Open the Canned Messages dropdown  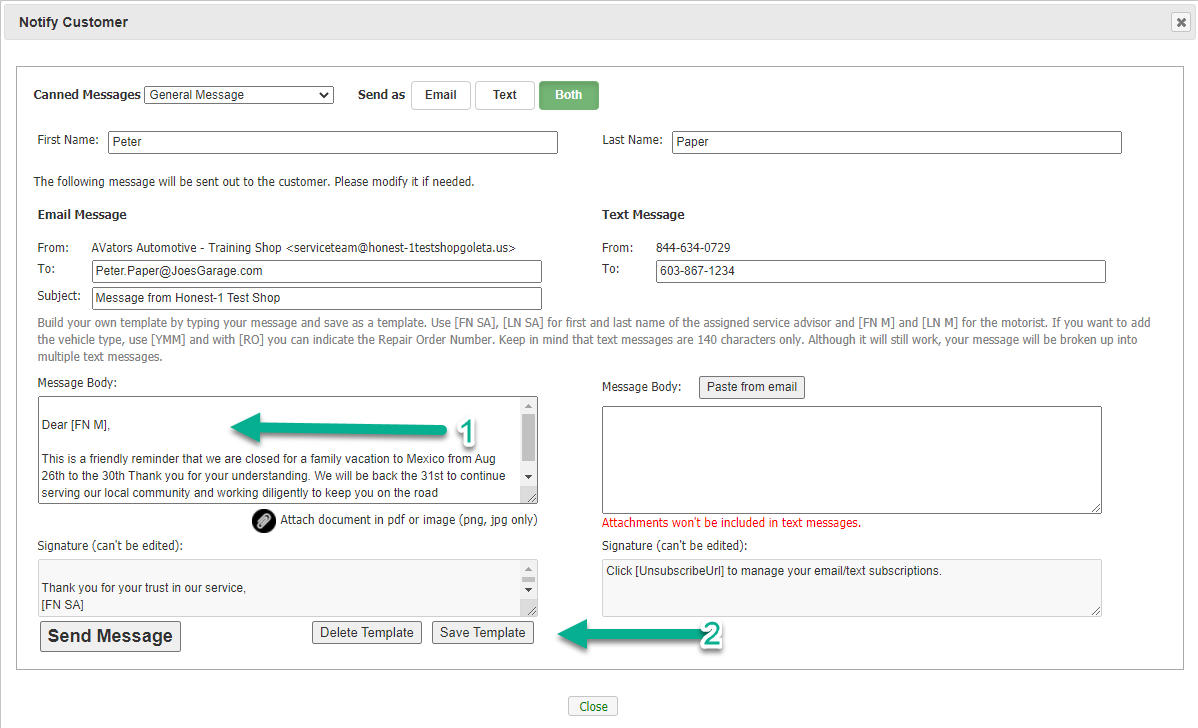[x=238, y=95]
